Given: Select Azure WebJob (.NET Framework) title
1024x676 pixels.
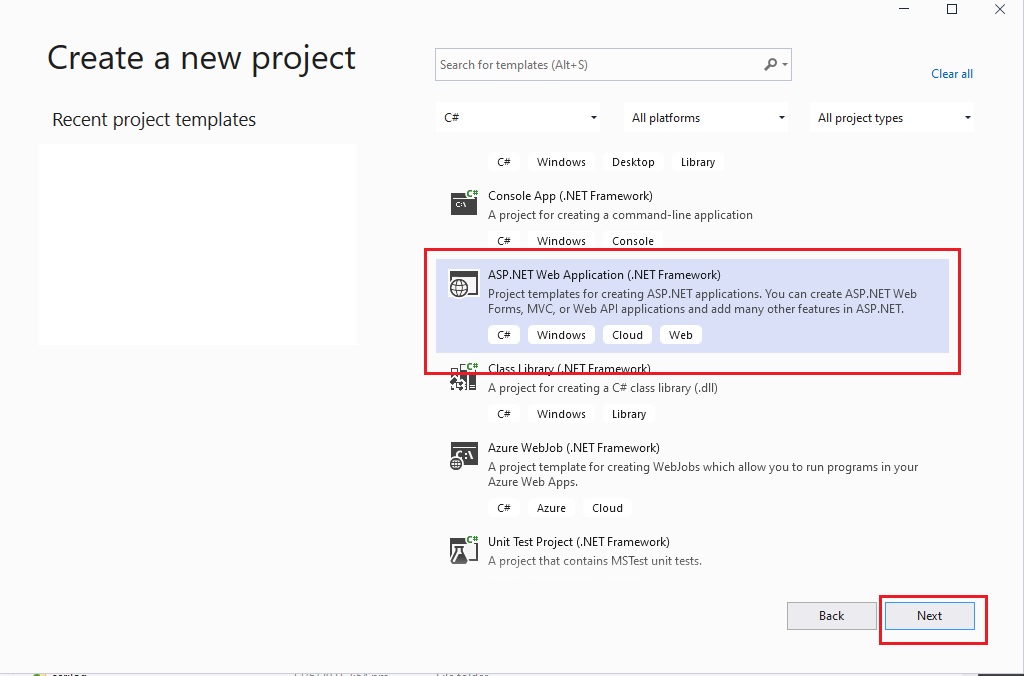Looking at the screenshot, I should tap(573, 448).
